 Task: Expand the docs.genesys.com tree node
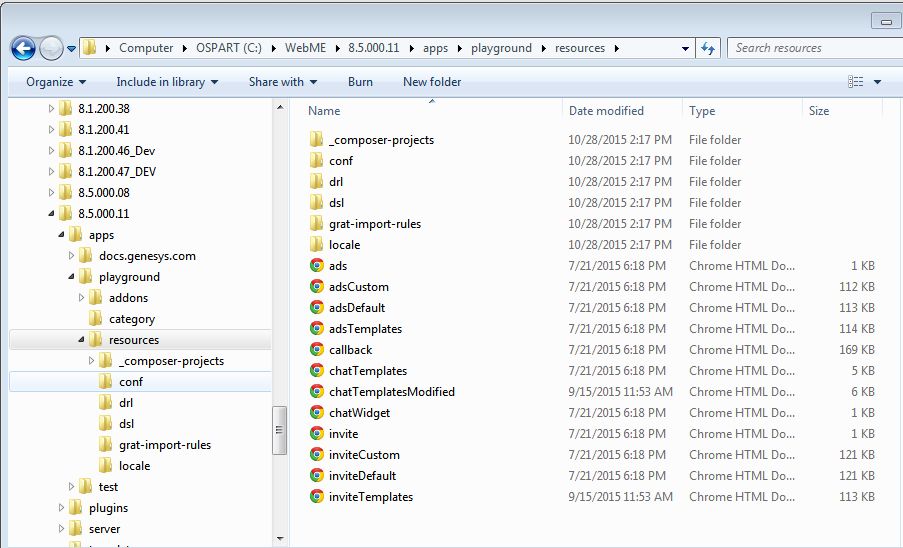click(x=71, y=256)
